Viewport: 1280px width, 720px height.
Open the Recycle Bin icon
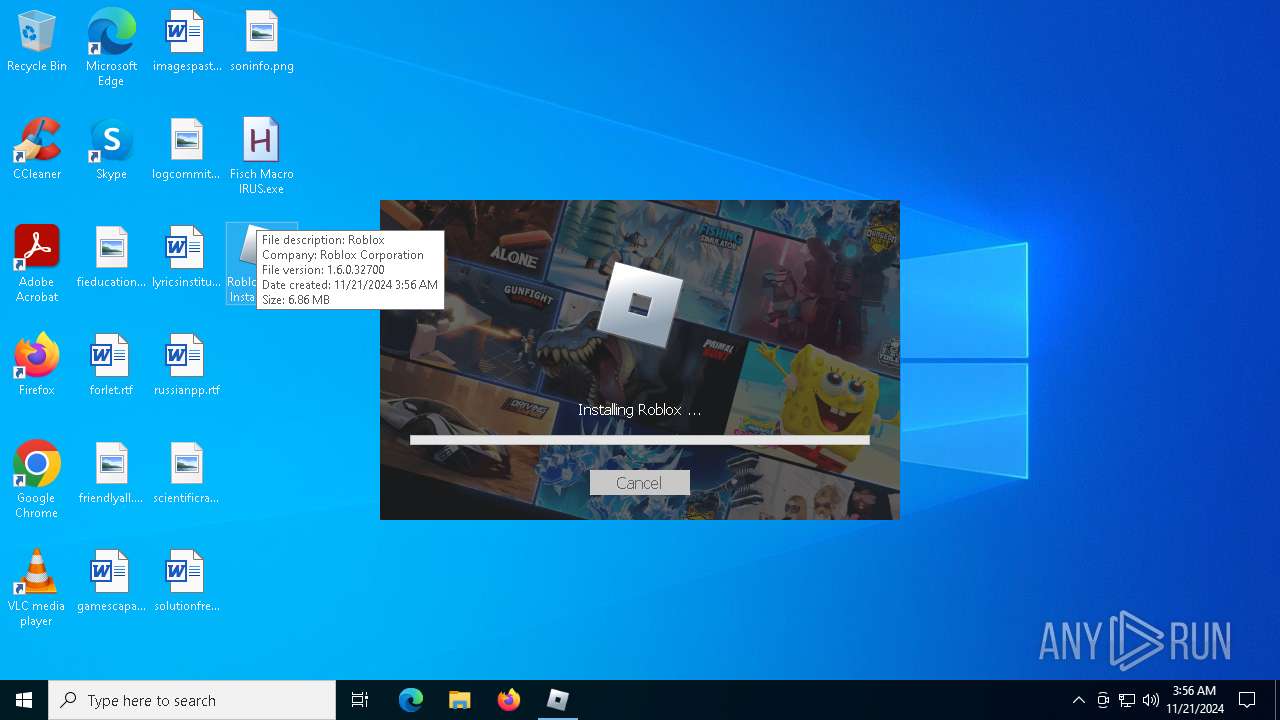click(x=37, y=41)
